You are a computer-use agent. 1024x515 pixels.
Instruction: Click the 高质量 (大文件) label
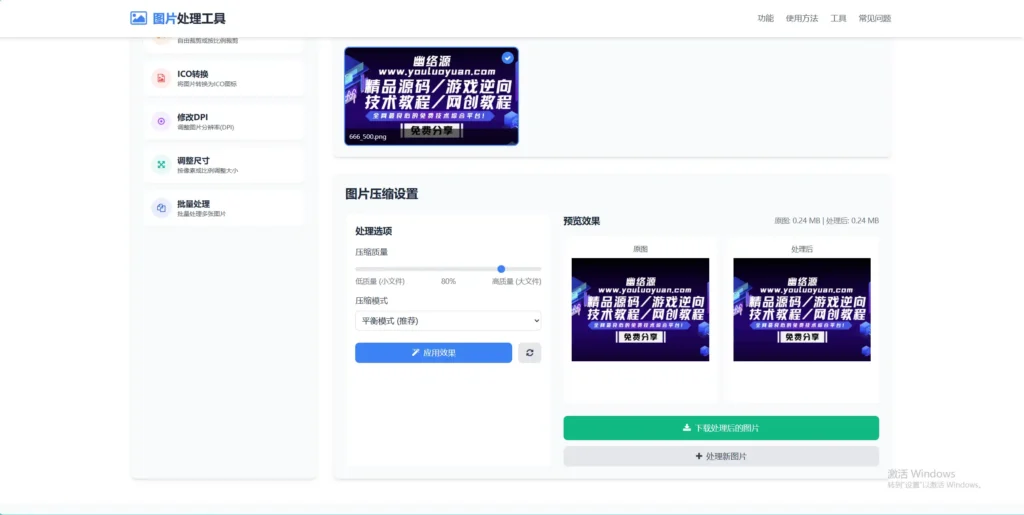[517, 281]
